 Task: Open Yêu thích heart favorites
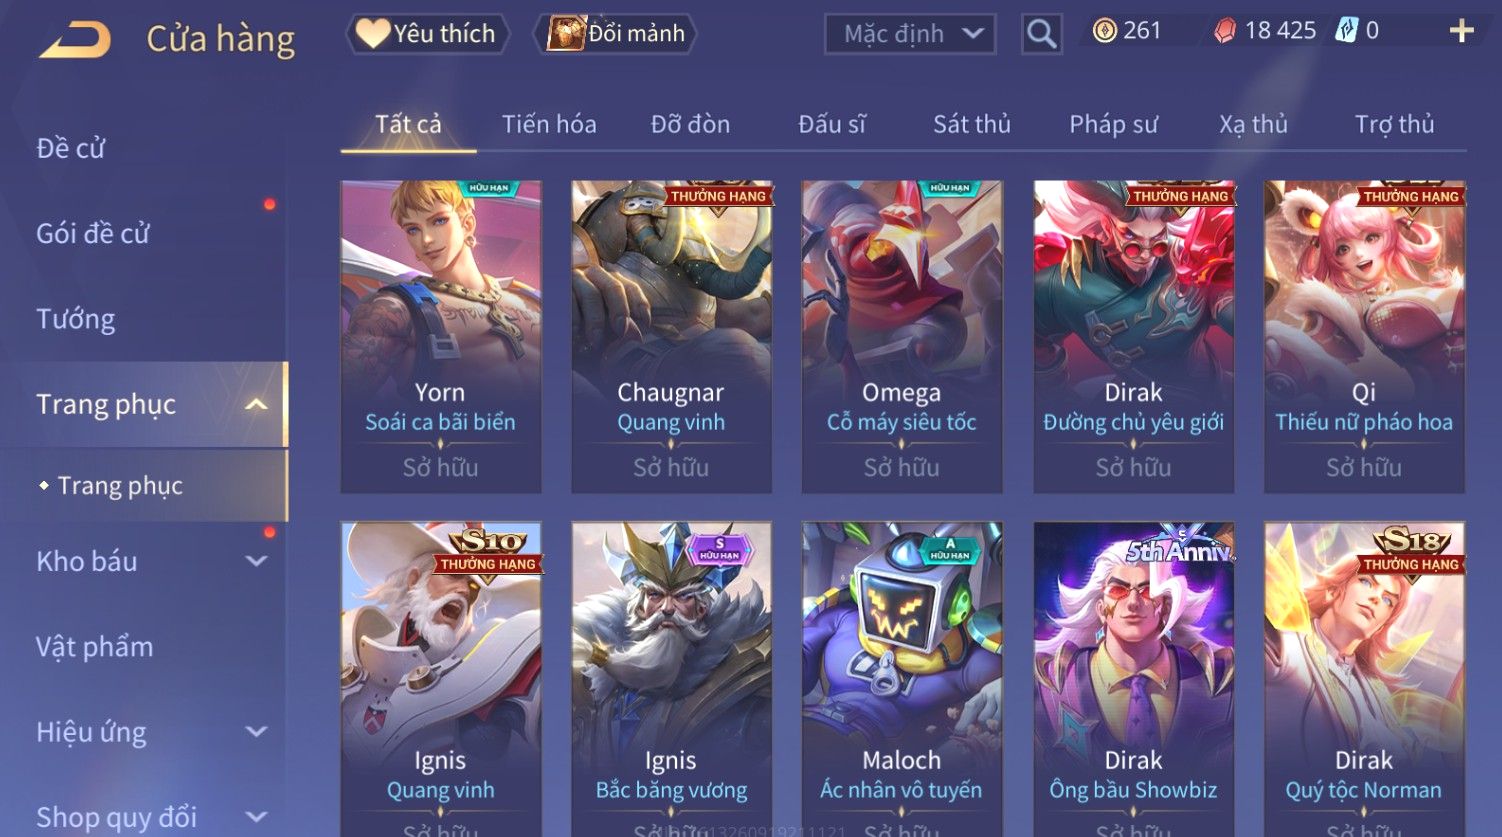(x=427, y=34)
